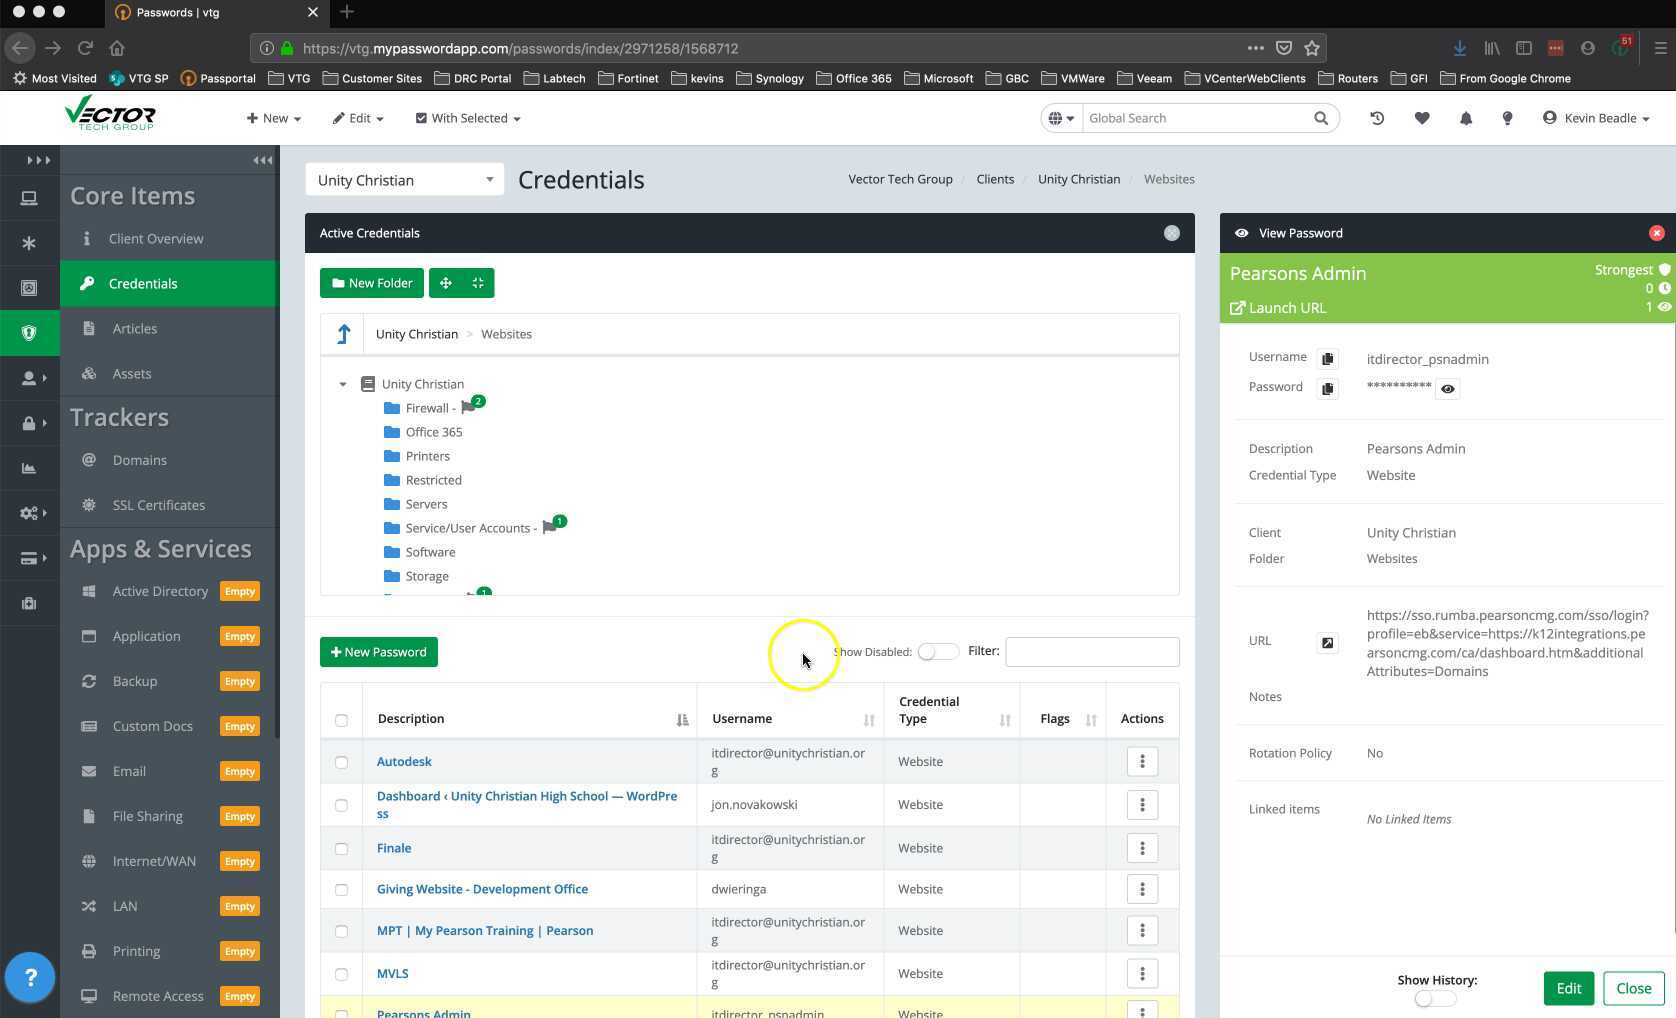Toggle the Show Disabled switch

tap(937, 652)
